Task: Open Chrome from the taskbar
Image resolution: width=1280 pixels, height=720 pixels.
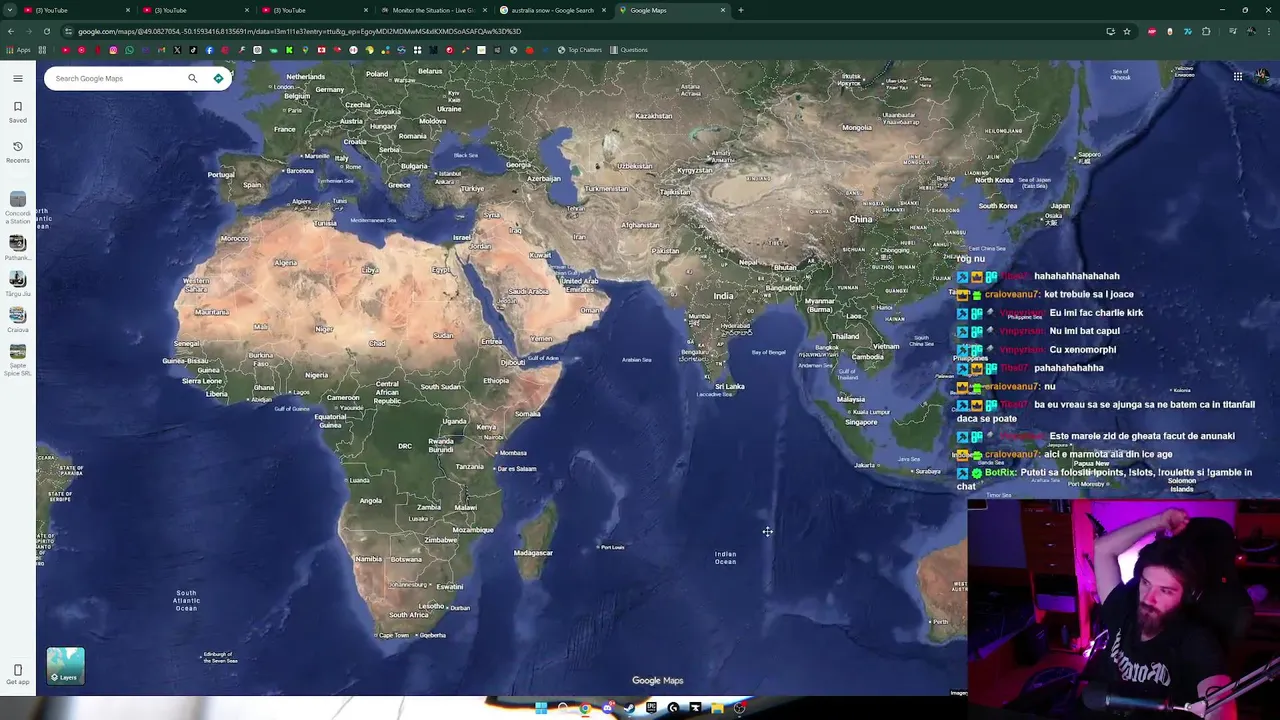Action: pyautogui.click(x=585, y=708)
